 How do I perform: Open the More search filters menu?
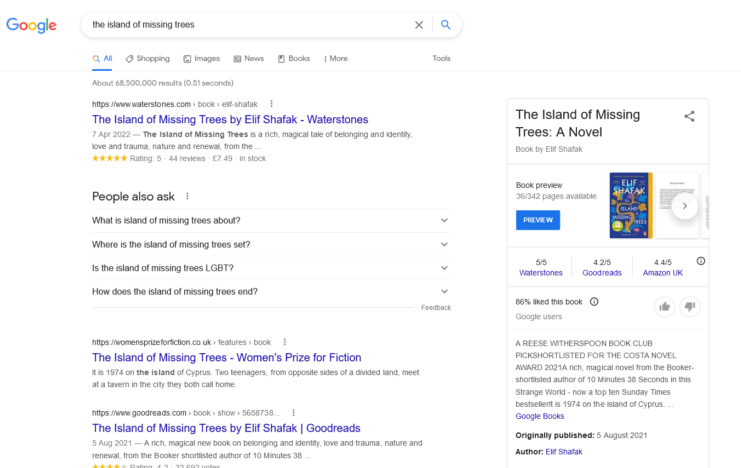335,59
